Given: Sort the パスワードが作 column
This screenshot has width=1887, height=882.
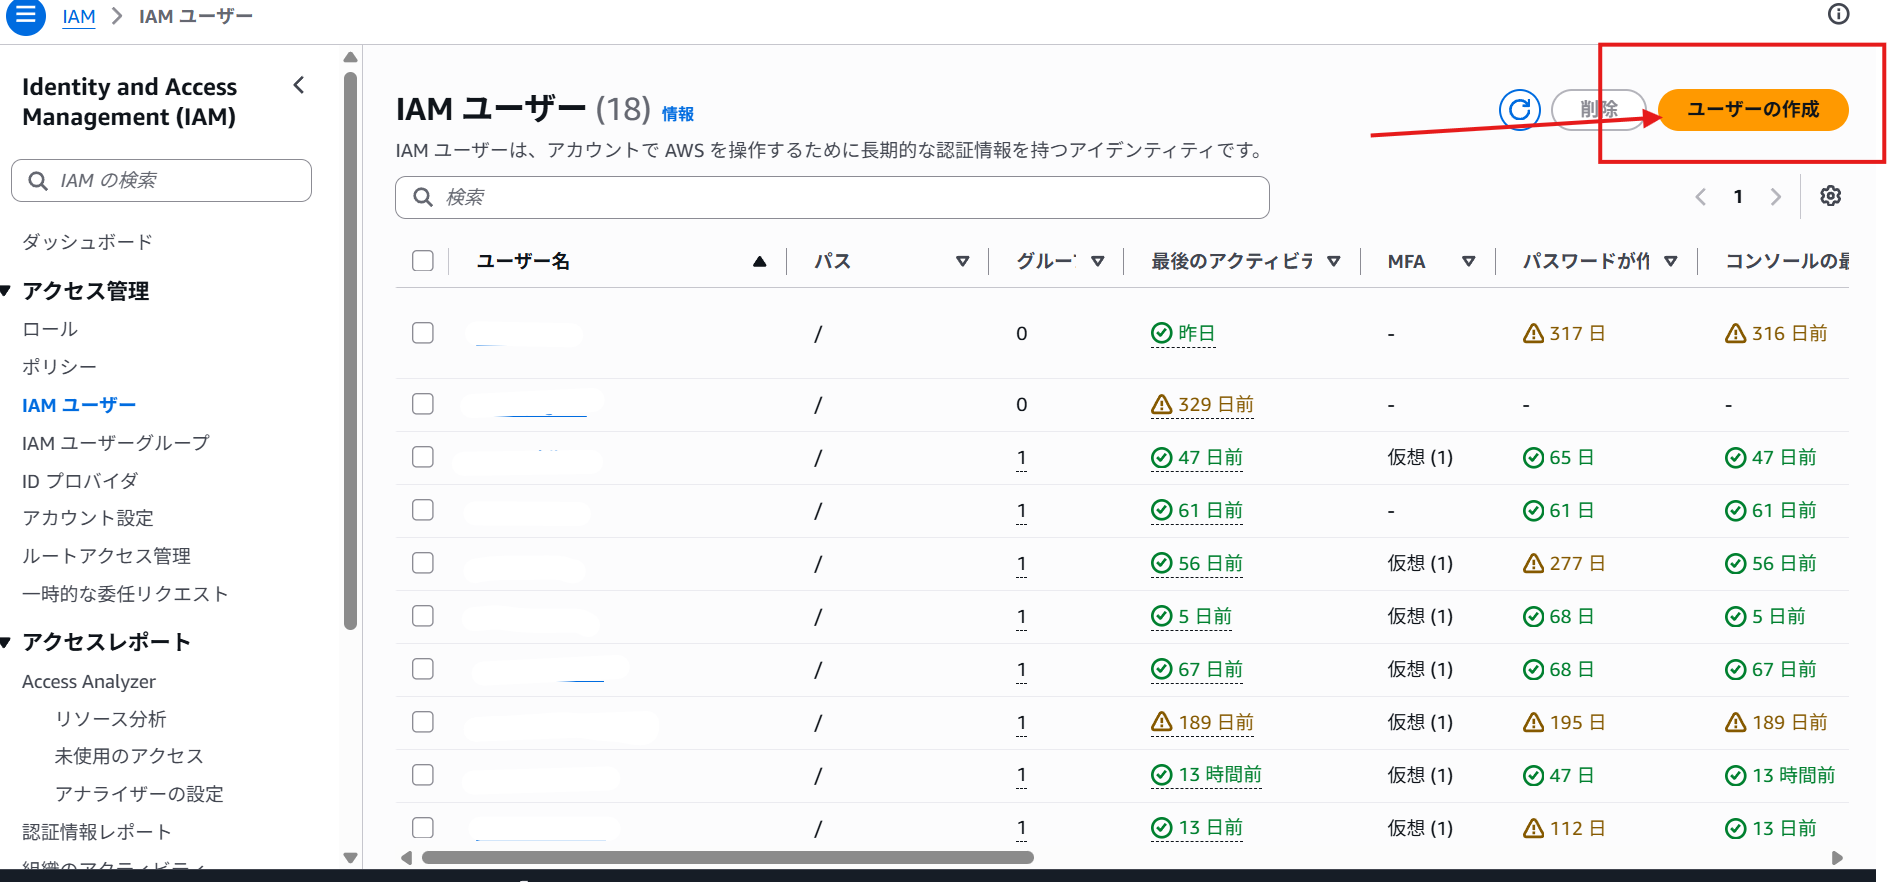Looking at the screenshot, I should pos(1670,262).
